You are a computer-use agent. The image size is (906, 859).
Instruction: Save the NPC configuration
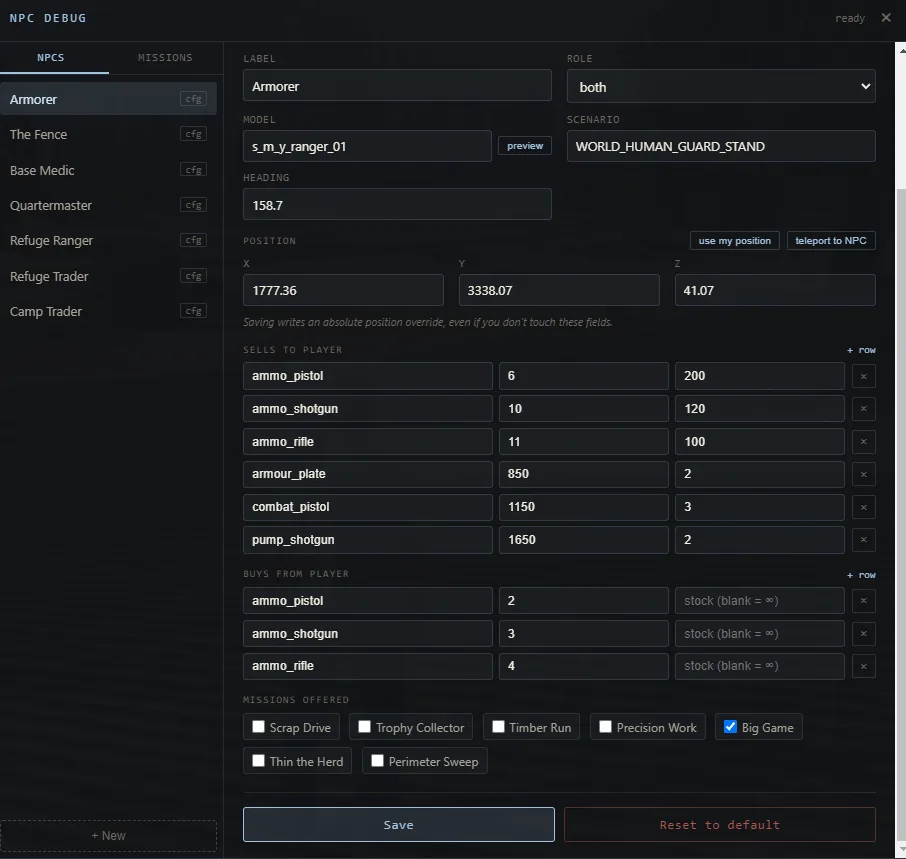[x=399, y=824]
